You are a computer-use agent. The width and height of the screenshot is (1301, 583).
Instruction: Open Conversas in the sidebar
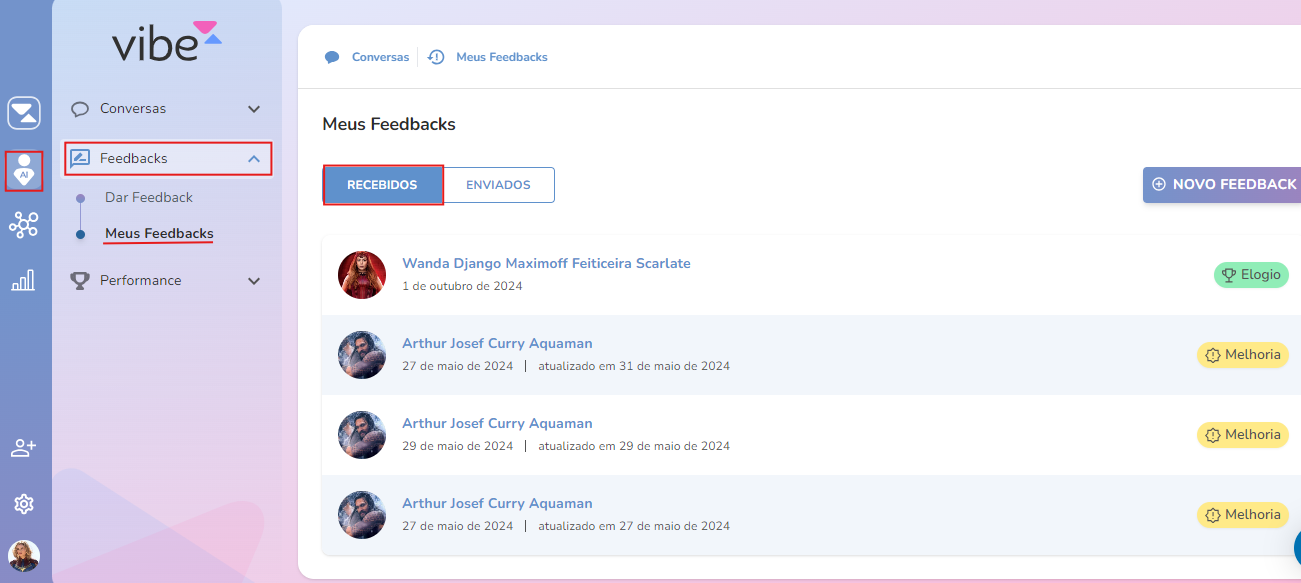click(x=166, y=109)
